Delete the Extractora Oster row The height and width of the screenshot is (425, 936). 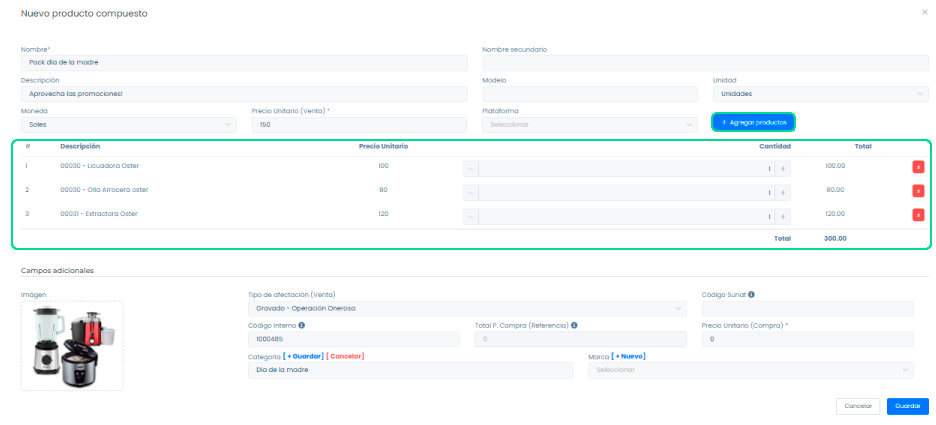click(x=918, y=215)
